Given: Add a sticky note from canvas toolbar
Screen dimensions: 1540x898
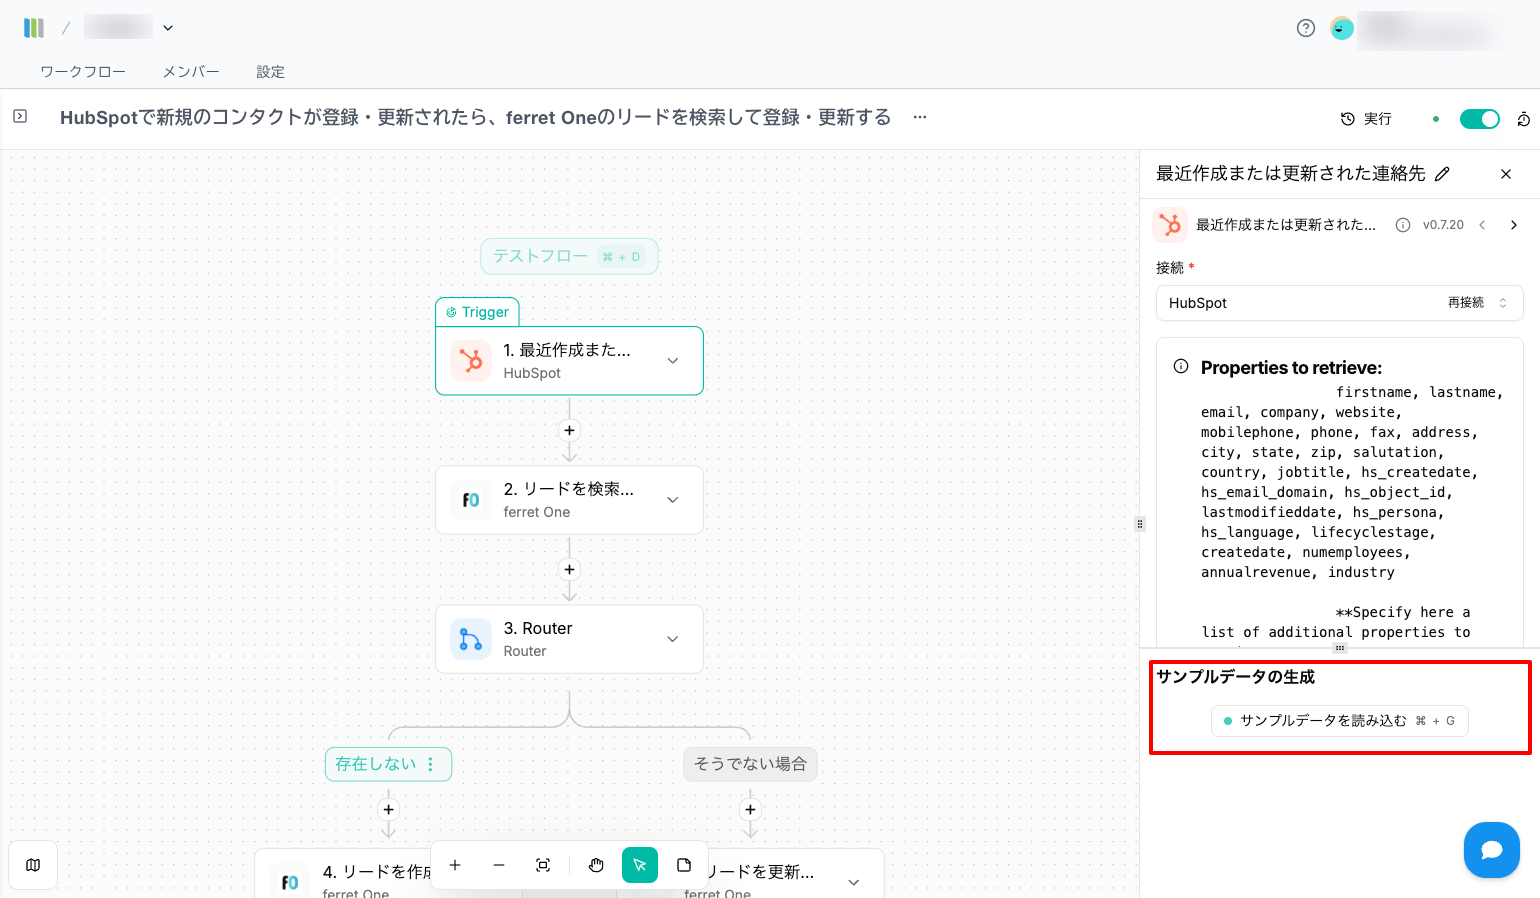Looking at the screenshot, I should 684,865.
